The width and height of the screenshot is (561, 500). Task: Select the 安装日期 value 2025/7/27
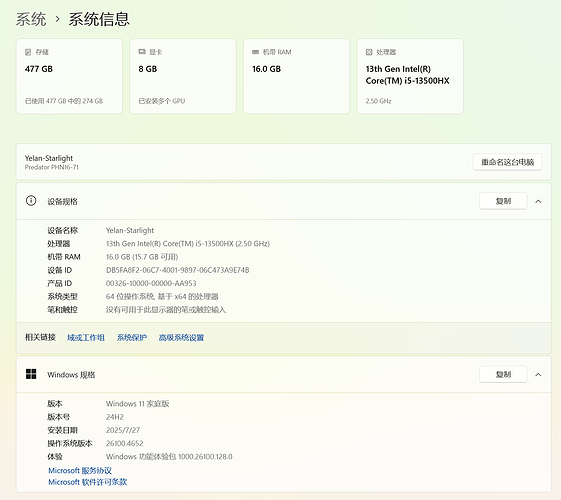(123, 430)
